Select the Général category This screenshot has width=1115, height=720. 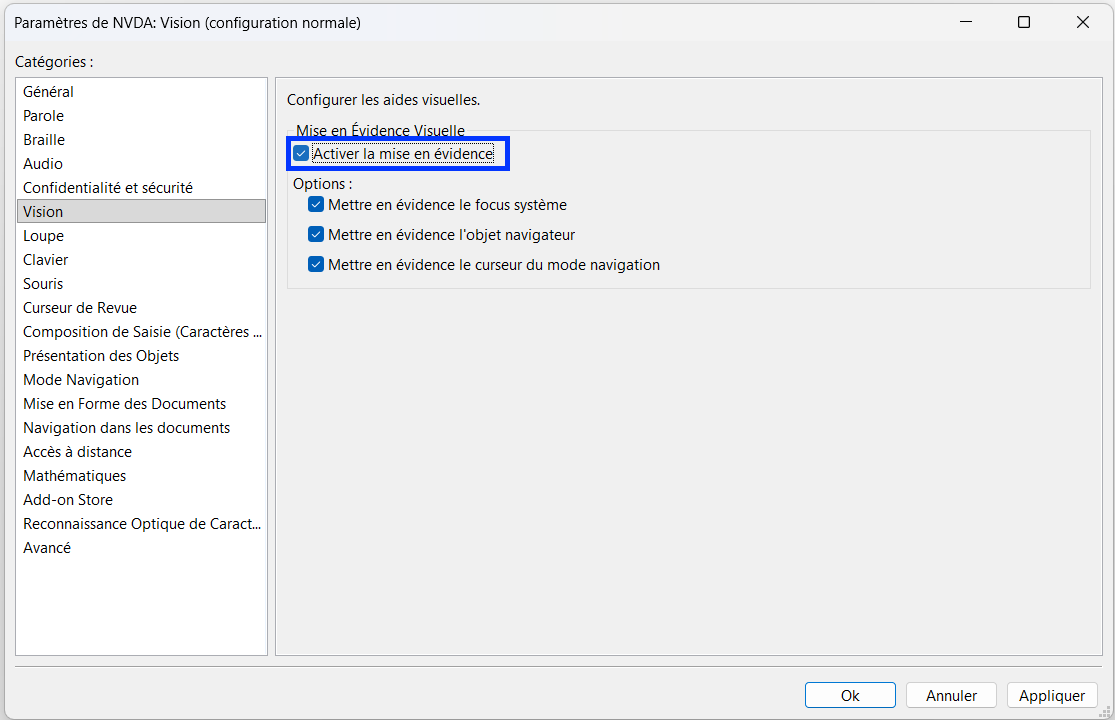(x=141, y=92)
